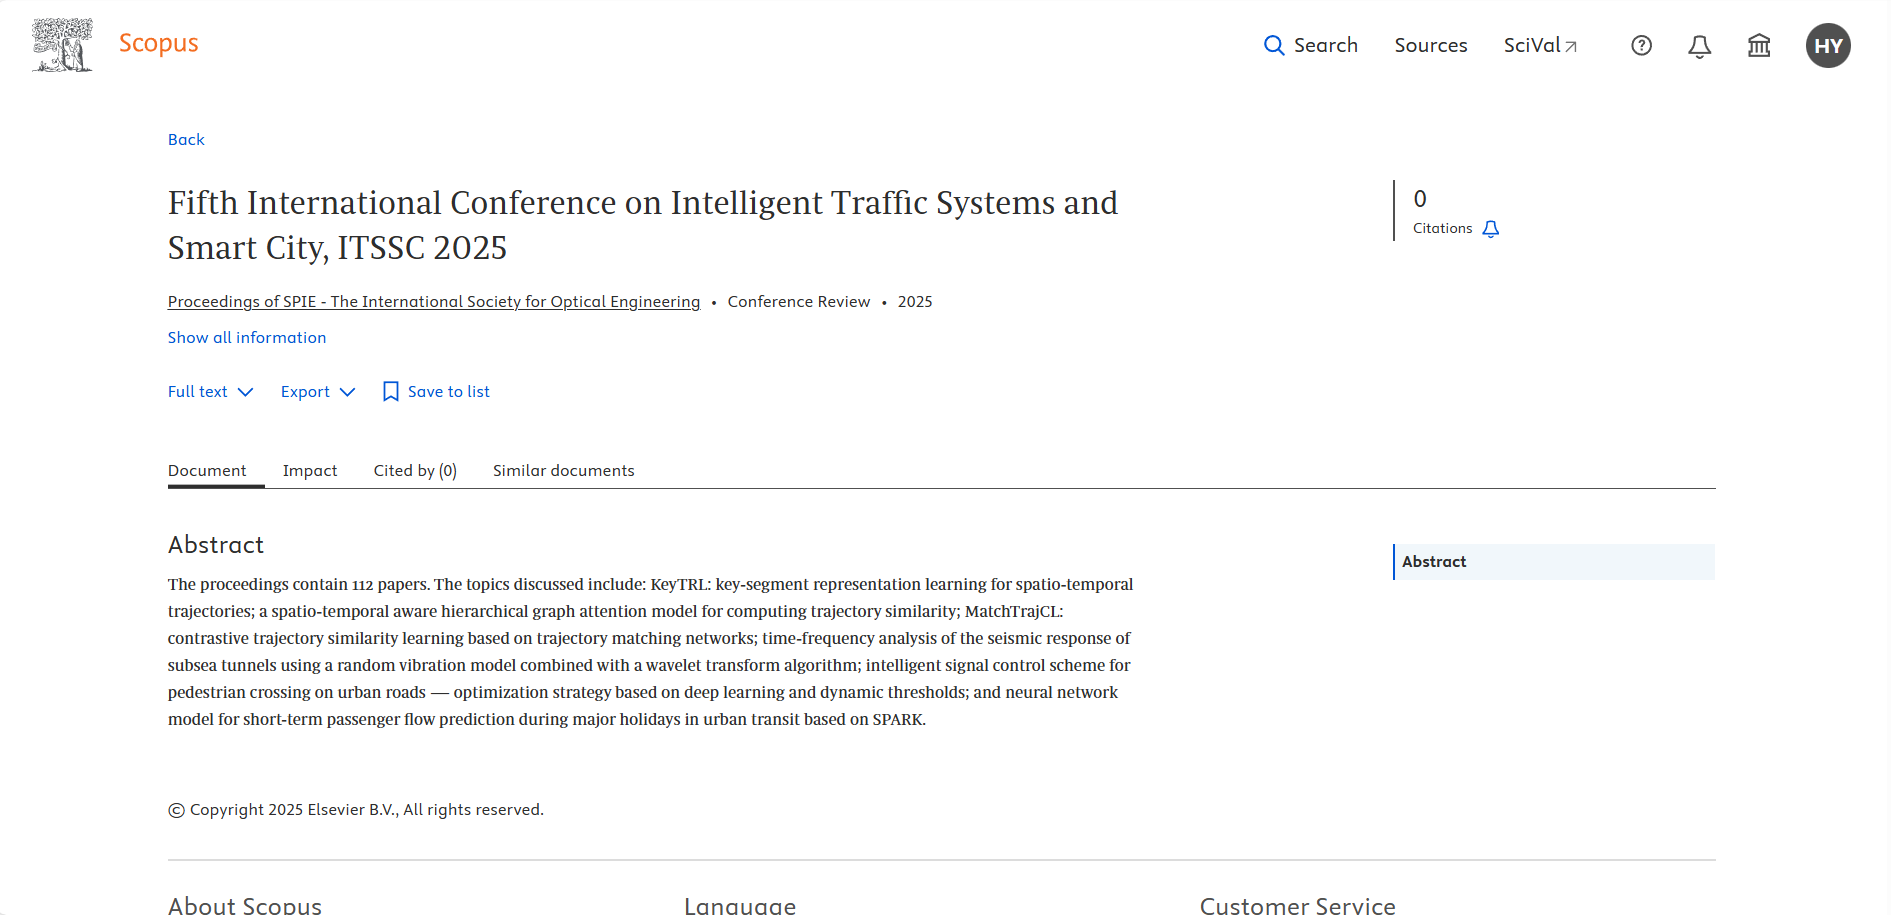Open Sources in top navigation
1891x915 pixels.
[1430, 45]
